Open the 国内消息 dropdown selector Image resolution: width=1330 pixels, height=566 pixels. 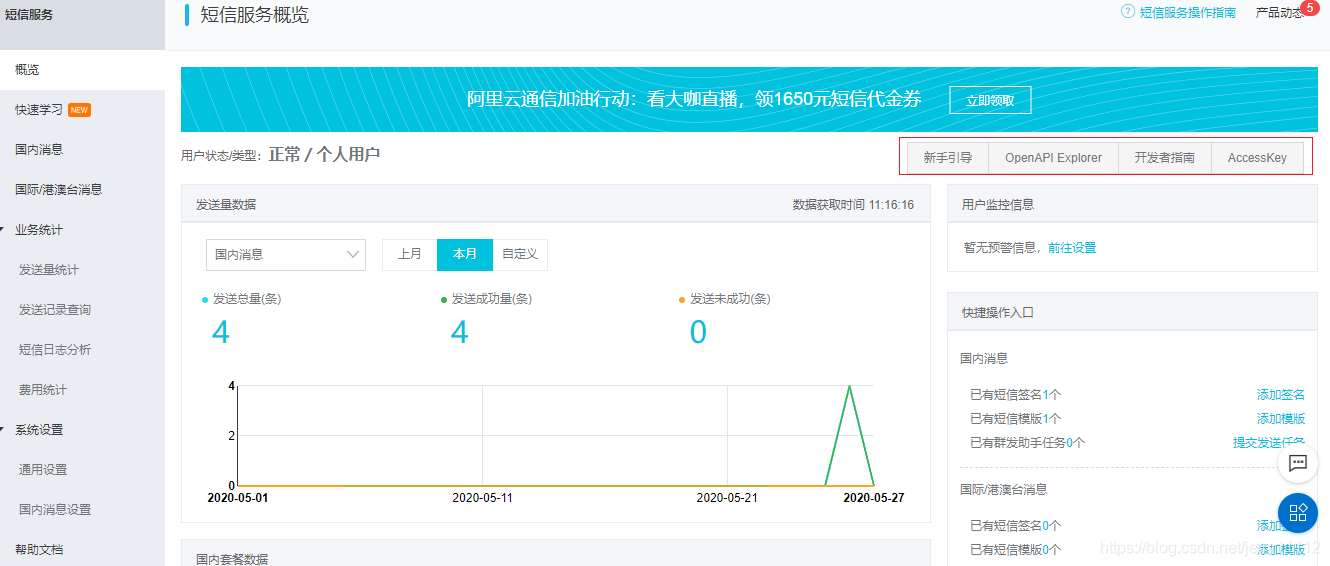pos(286,254)
